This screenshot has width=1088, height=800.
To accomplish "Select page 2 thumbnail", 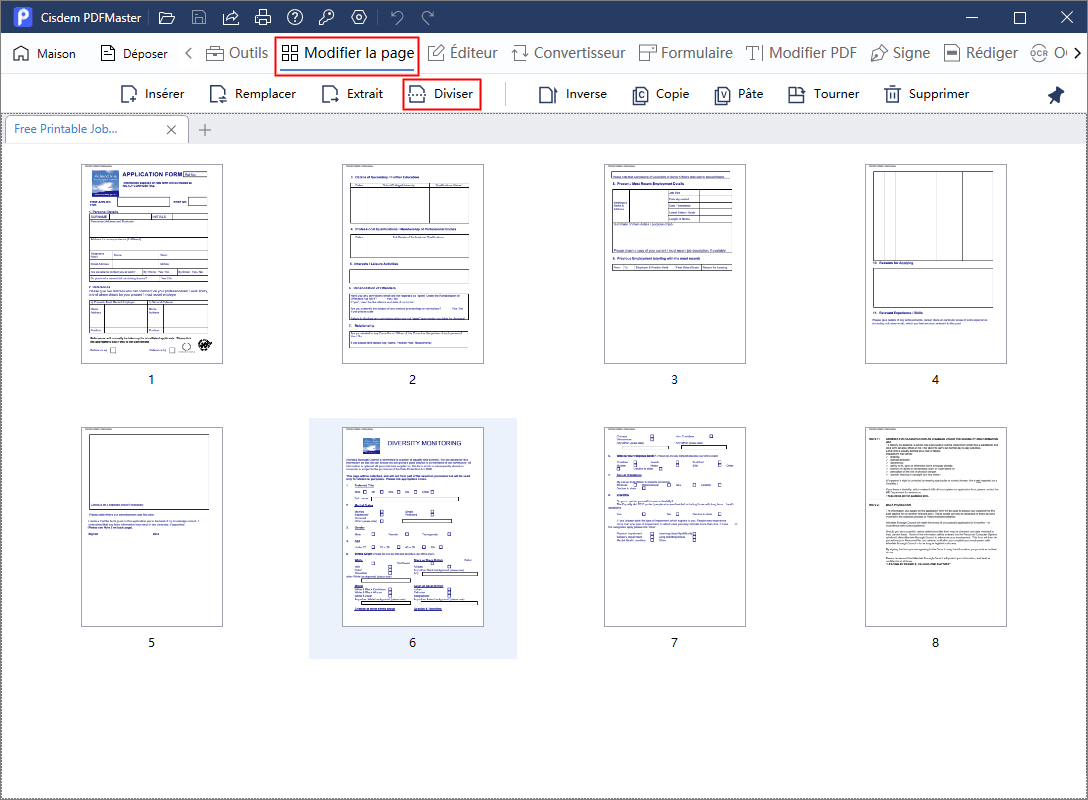I will point(413,264).
